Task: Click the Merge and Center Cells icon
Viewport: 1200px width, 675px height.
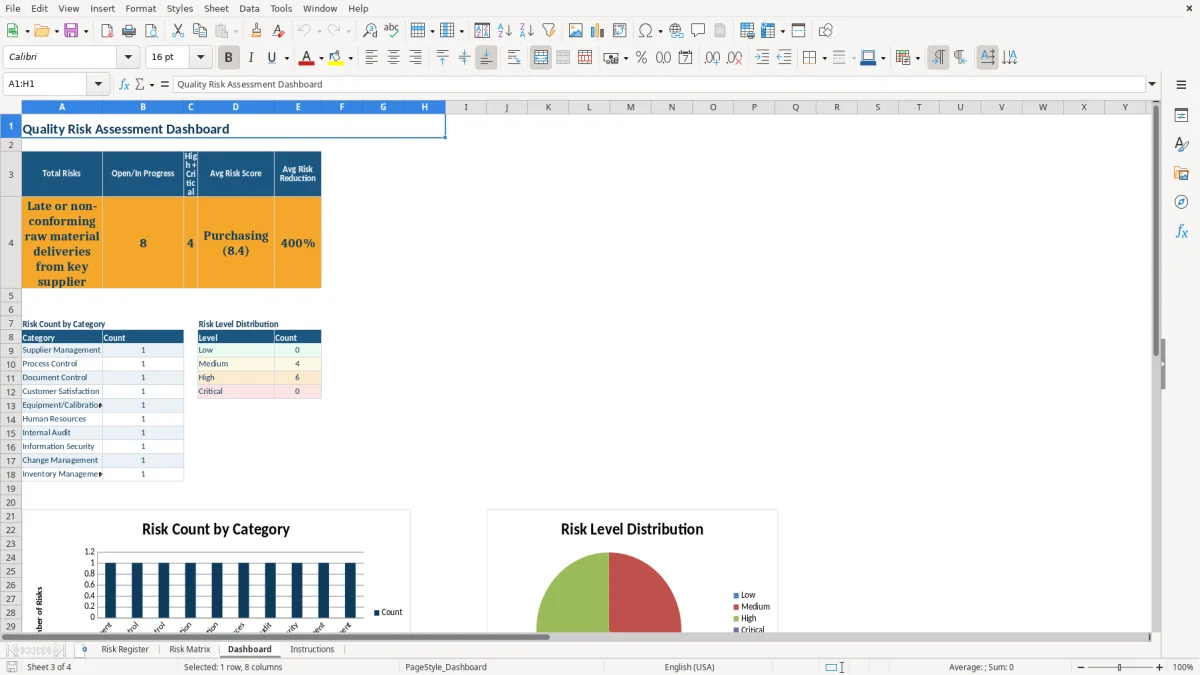Action: (x=541, y=58)
